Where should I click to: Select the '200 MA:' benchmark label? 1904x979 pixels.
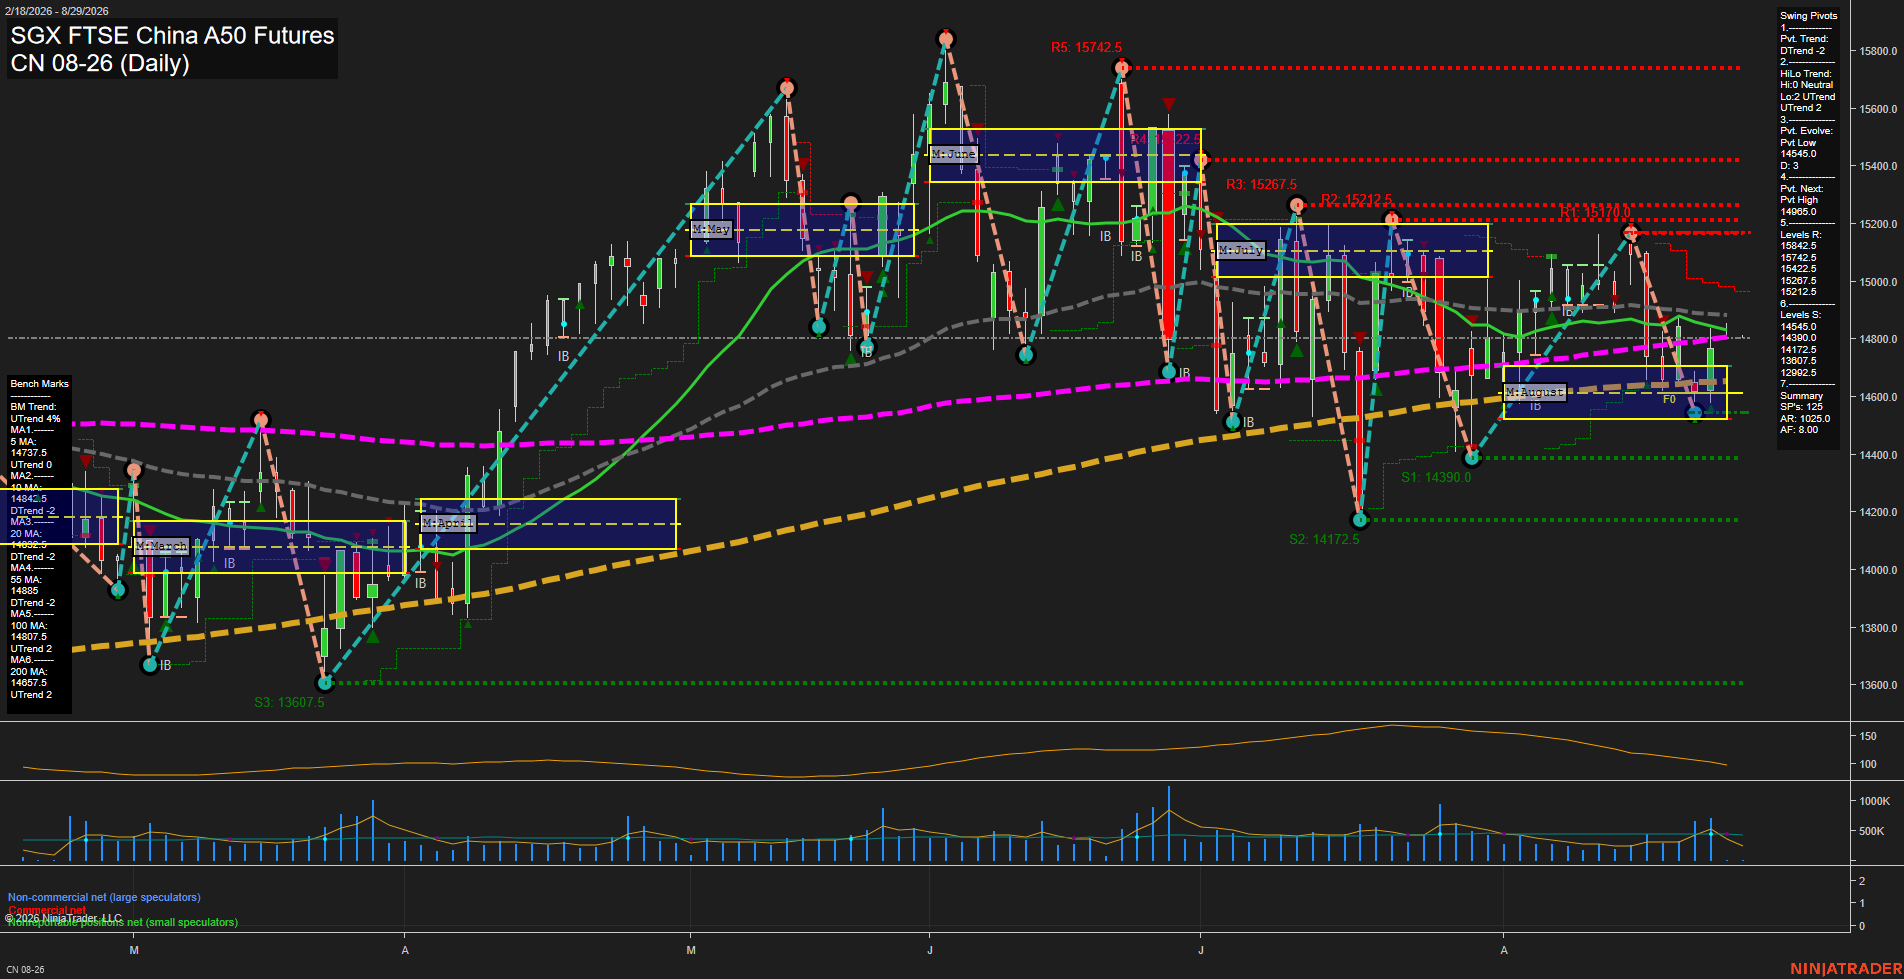(28, 672)
